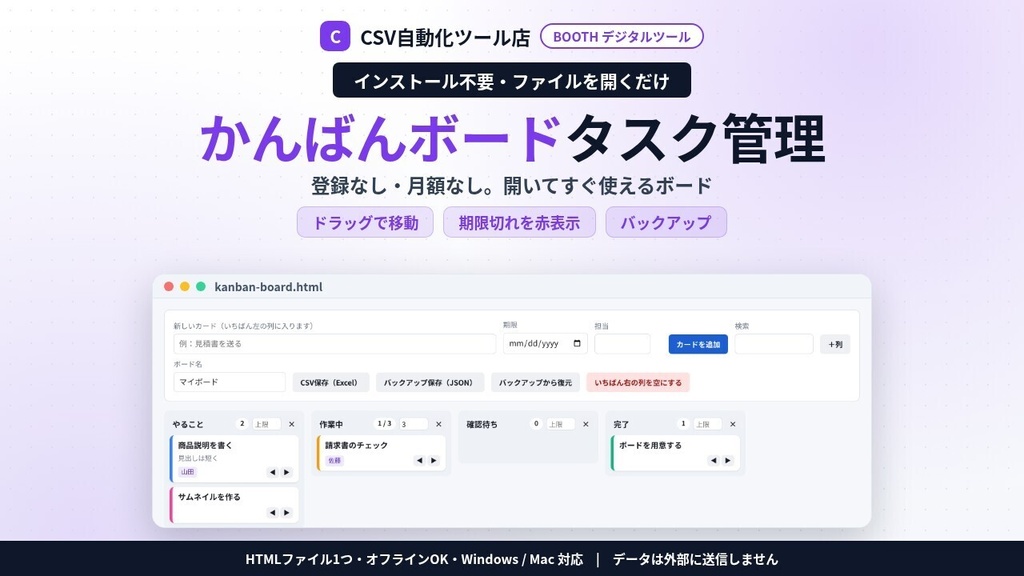Click CSV保存（Excel）button
The width and height of the screenshot is (1024, 576).
point(330,383)
